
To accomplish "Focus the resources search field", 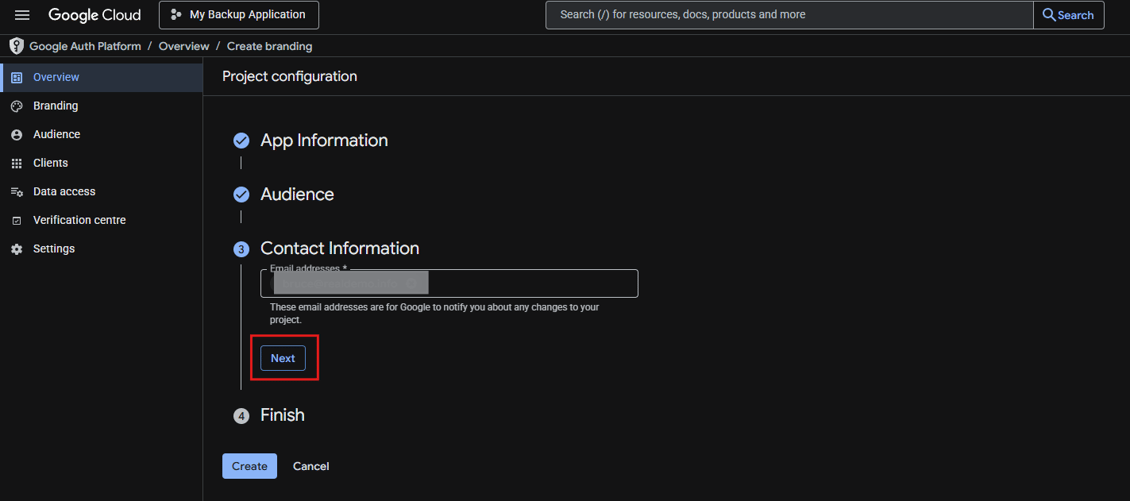I will tap(789, 14).
